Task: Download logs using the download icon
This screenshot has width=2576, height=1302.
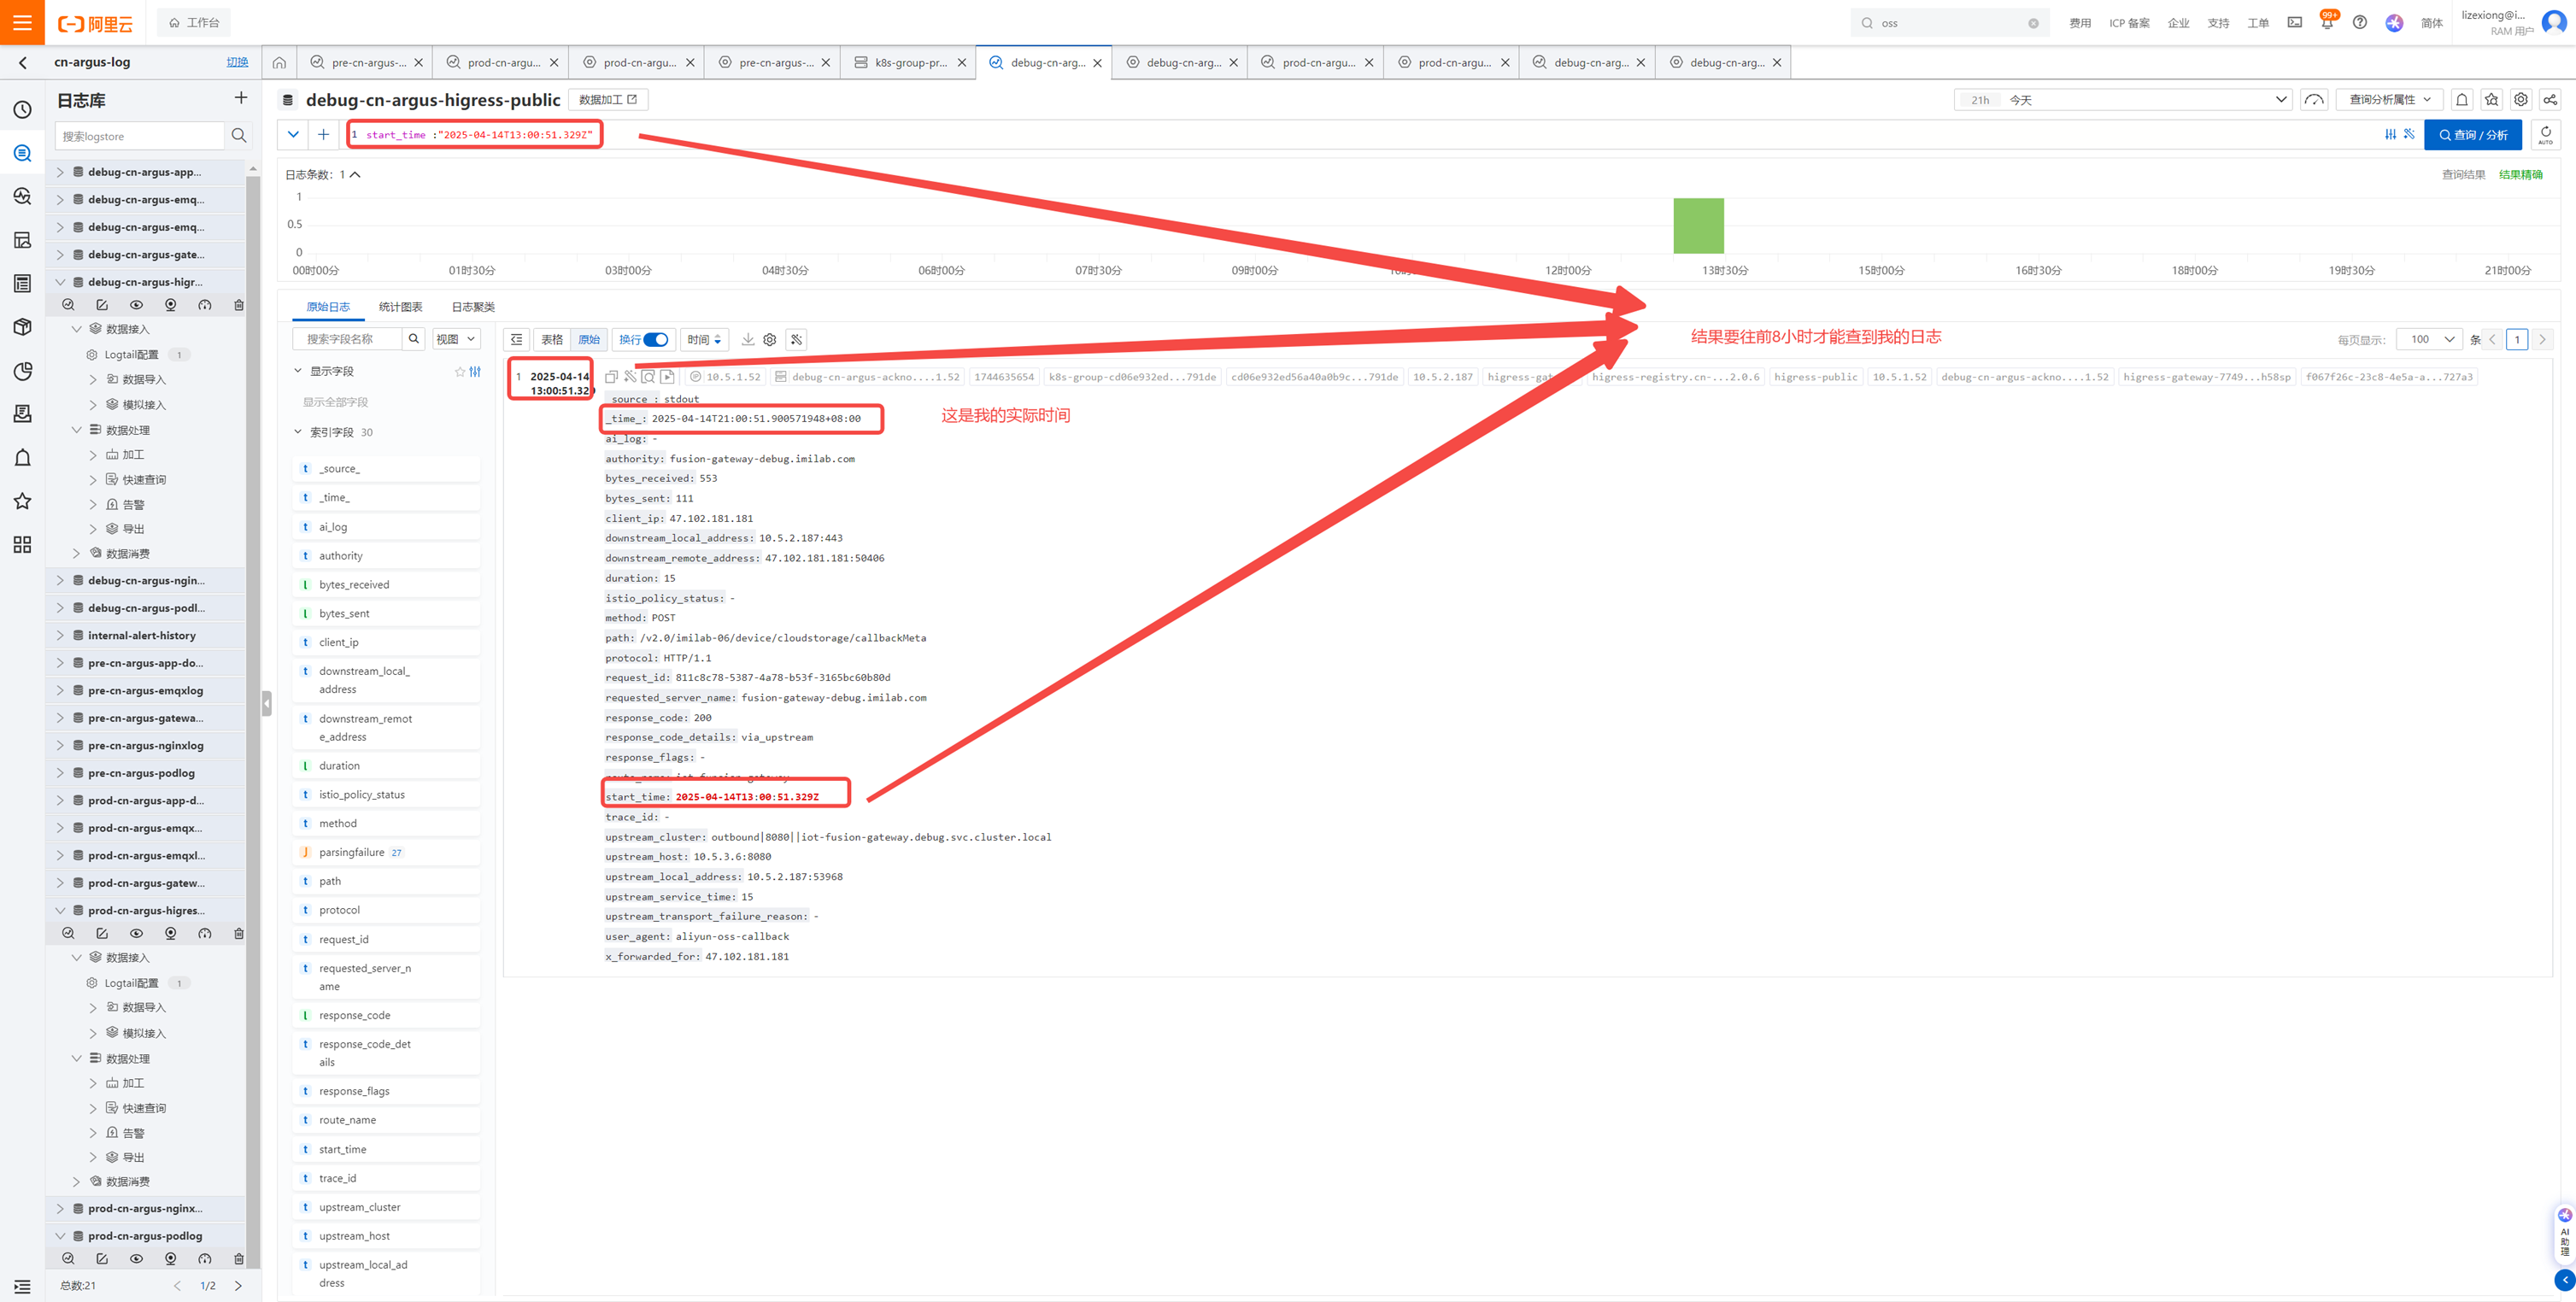Action: click(x=747, y=340)
